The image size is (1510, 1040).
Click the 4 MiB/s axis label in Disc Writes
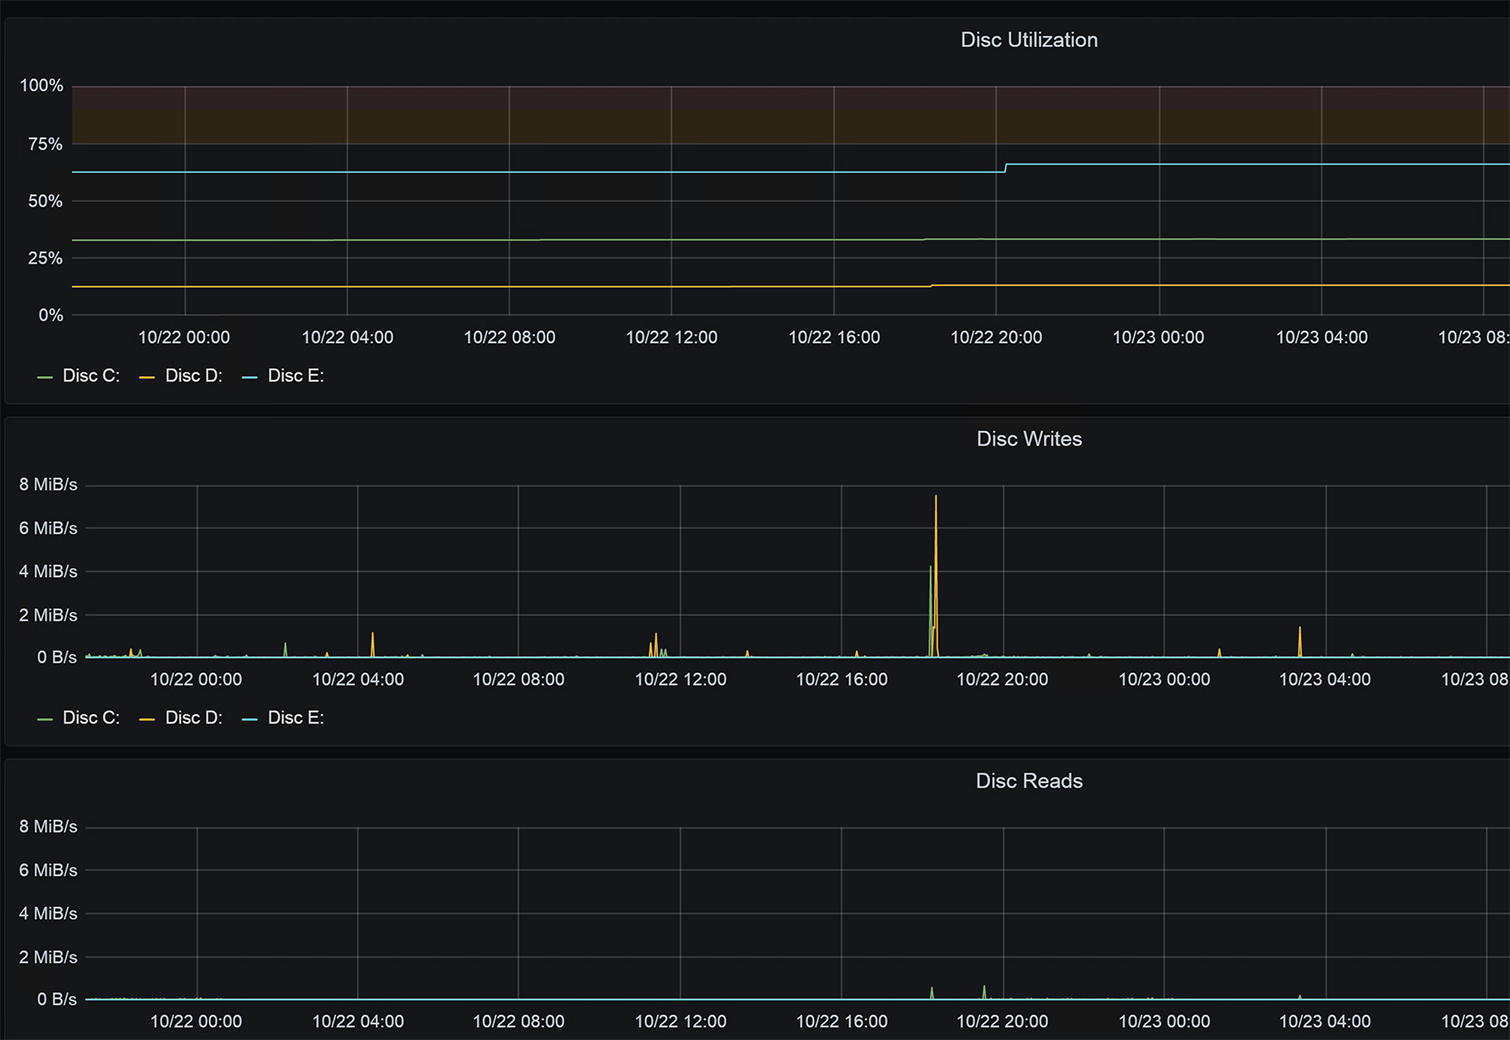[48, 572]
